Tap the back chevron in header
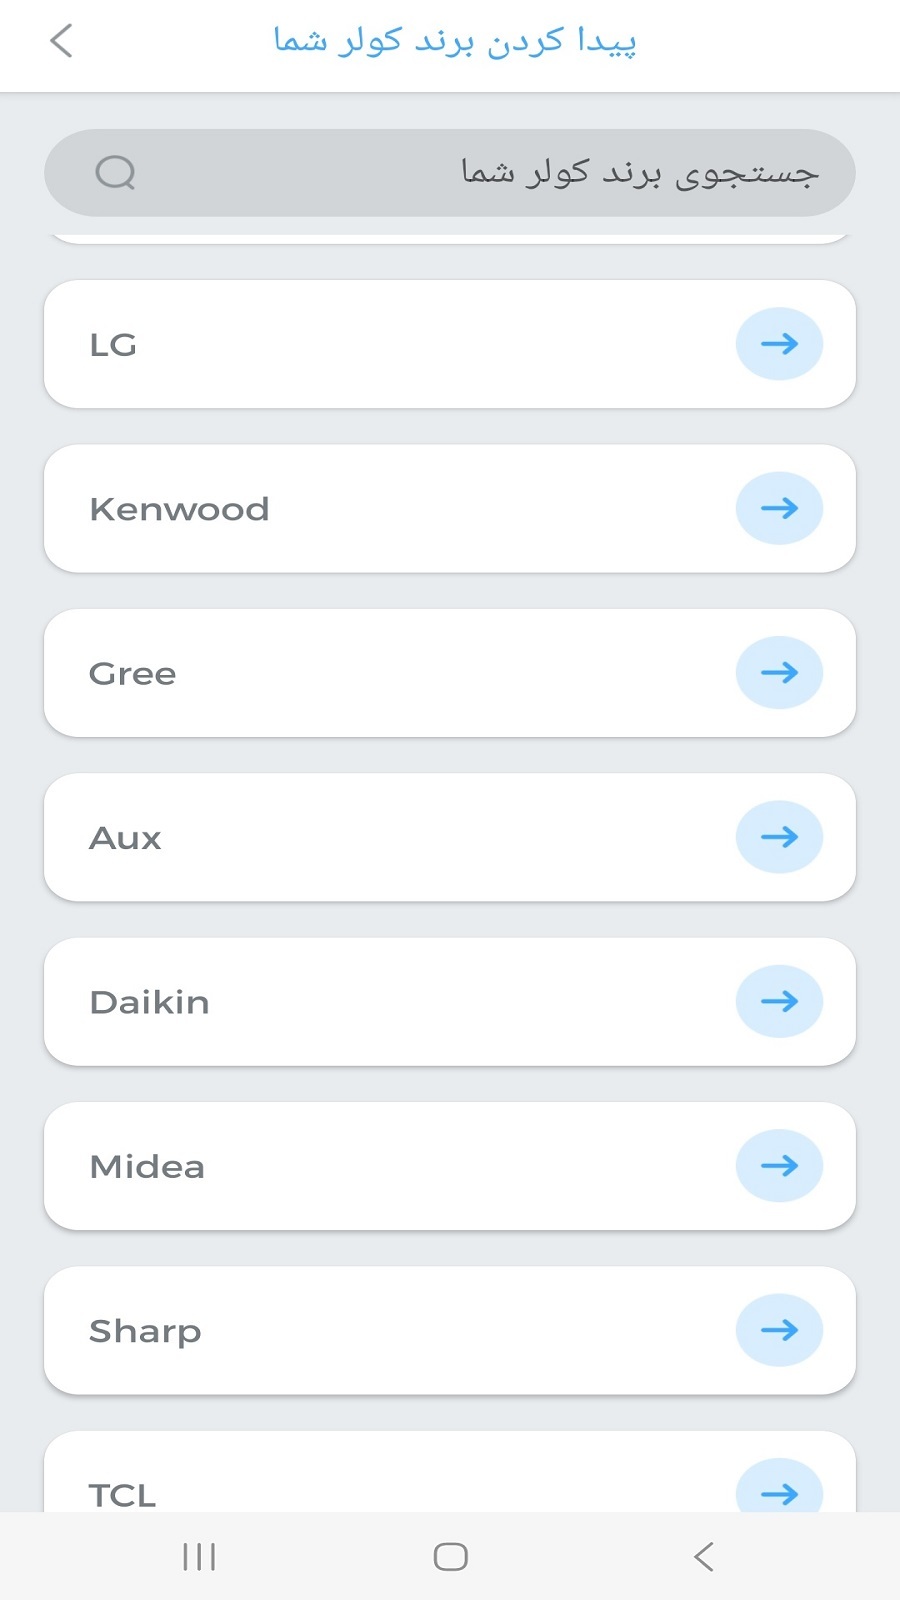Viewport: 900px width, 1600px height. [x=61, y=41]
